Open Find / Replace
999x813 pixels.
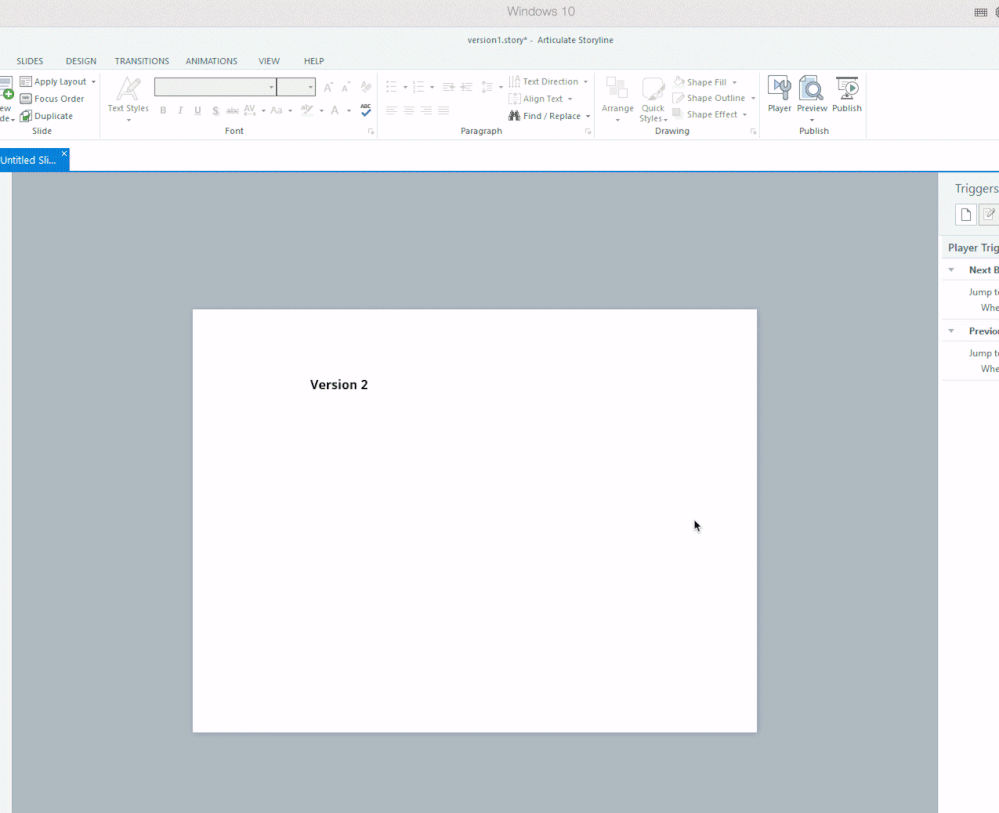click(550, 116)
